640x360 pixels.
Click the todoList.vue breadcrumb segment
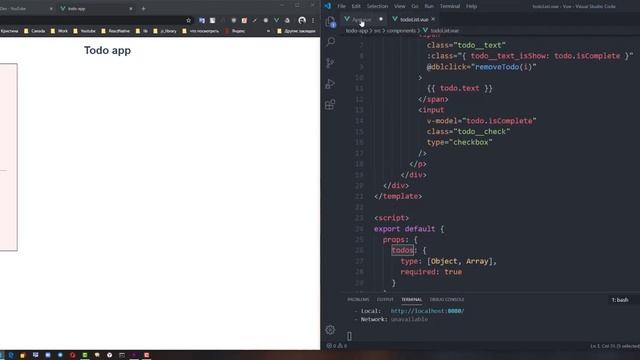pyautogui.click(x=441, y=31)
